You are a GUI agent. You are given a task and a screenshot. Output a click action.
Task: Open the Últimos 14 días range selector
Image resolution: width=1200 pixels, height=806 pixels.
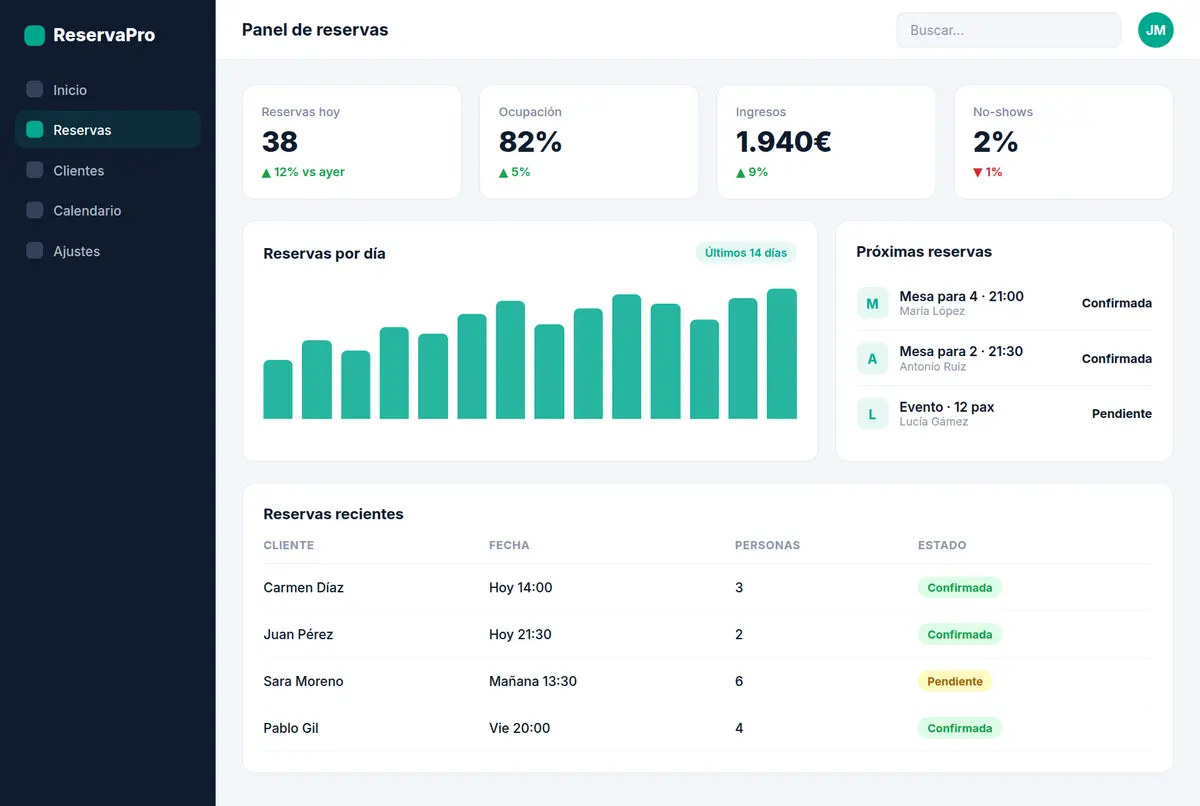click(x=746, y=253)
